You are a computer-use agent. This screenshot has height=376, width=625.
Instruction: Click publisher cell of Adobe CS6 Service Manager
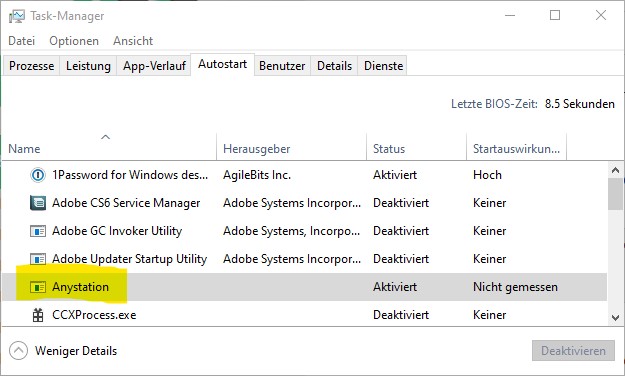(292, 203)
